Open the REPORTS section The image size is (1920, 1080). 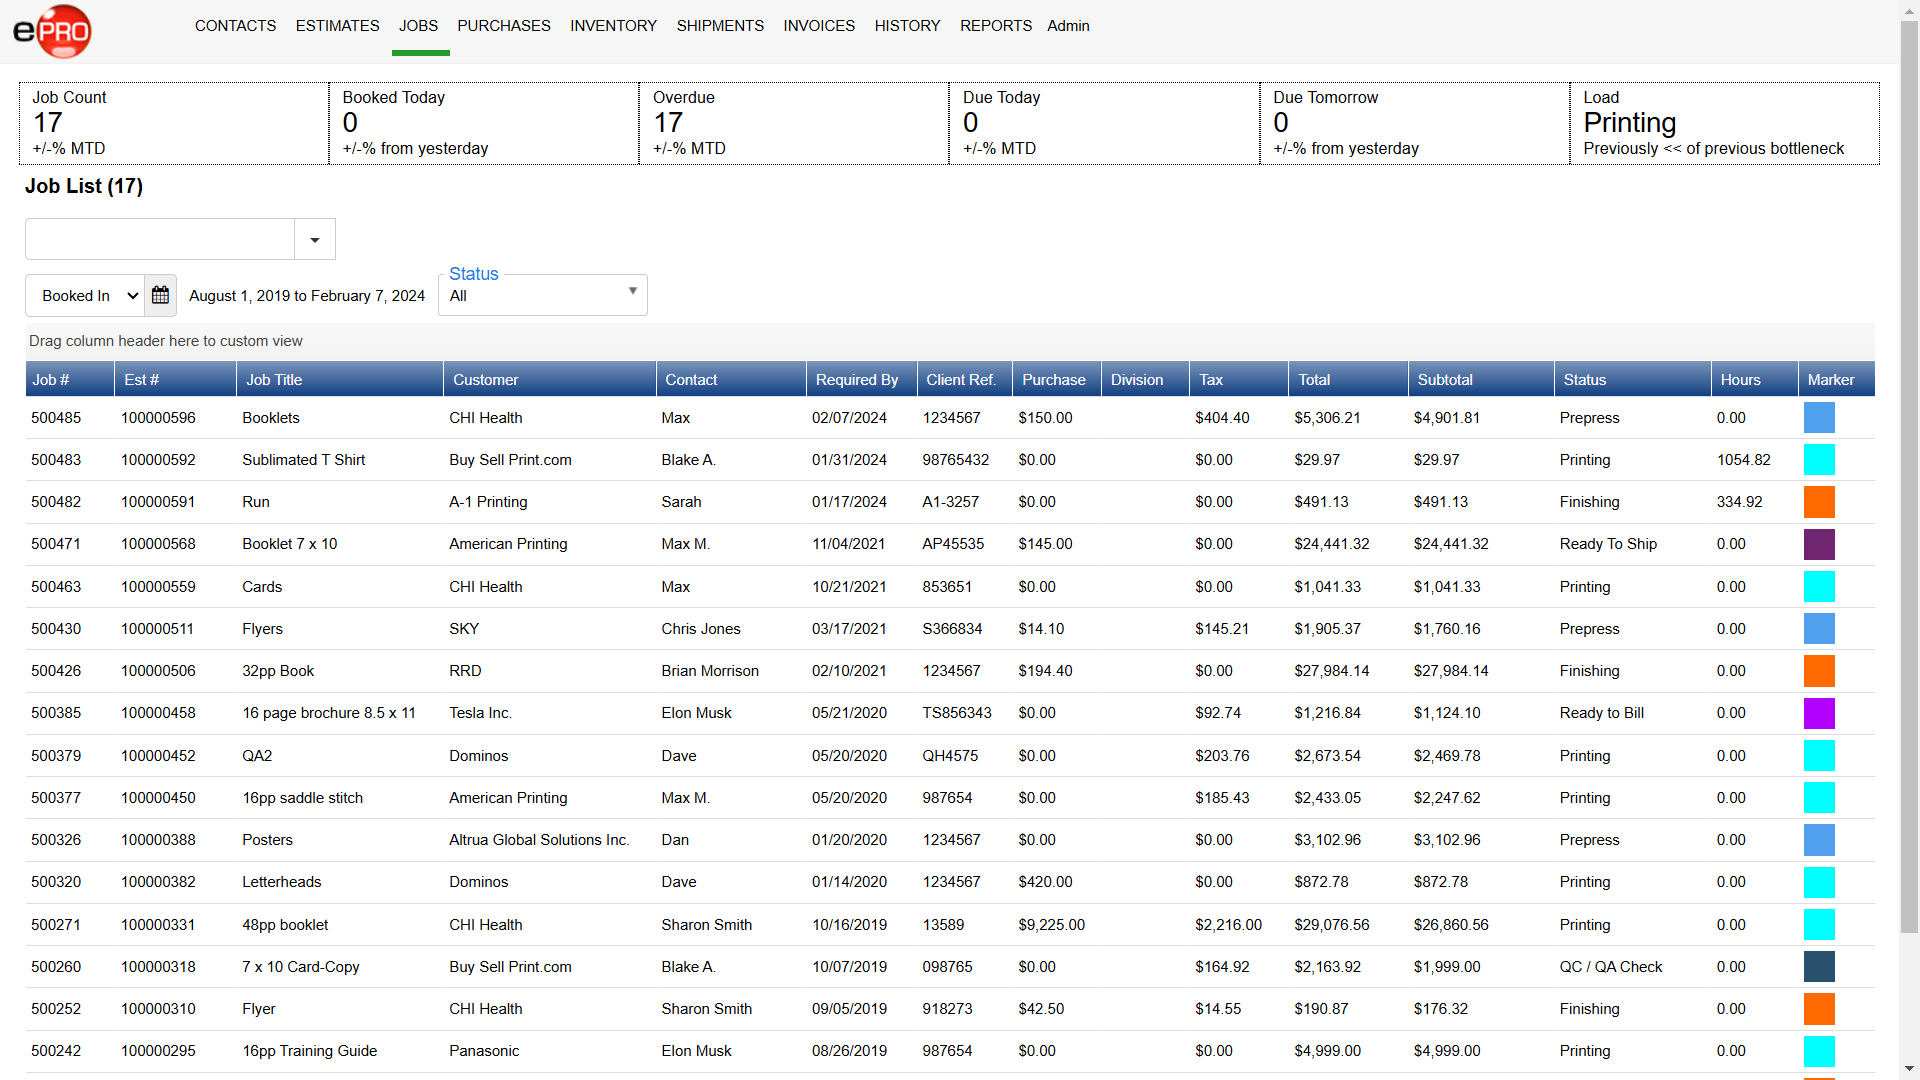(x=995, y=26)
